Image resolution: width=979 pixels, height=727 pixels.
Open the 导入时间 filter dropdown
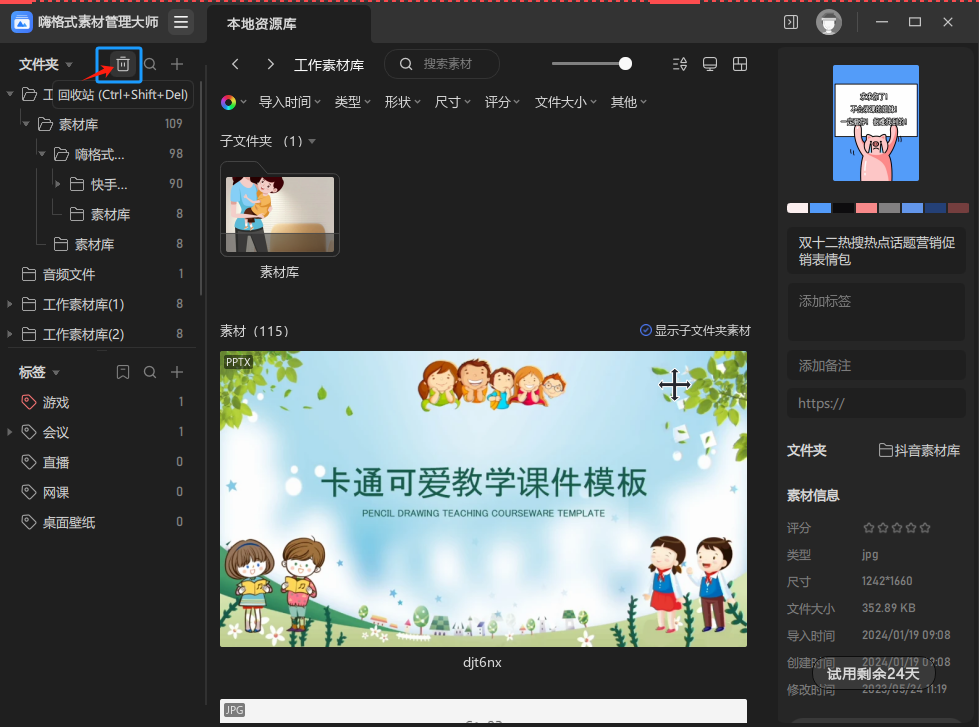click(x=290, y=102)
